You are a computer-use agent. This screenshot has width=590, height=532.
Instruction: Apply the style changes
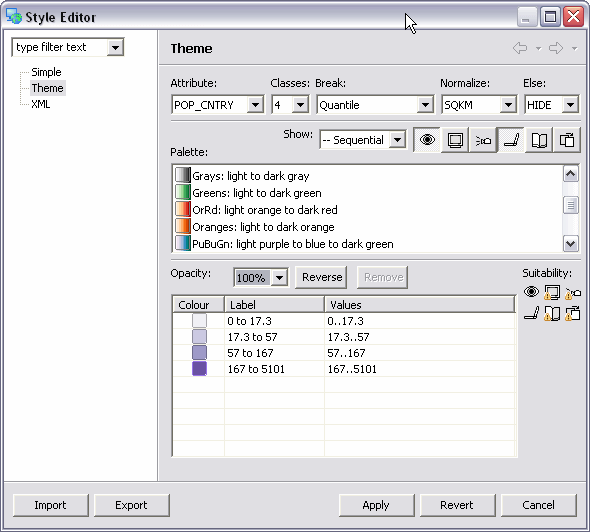(x=376, y=505)
